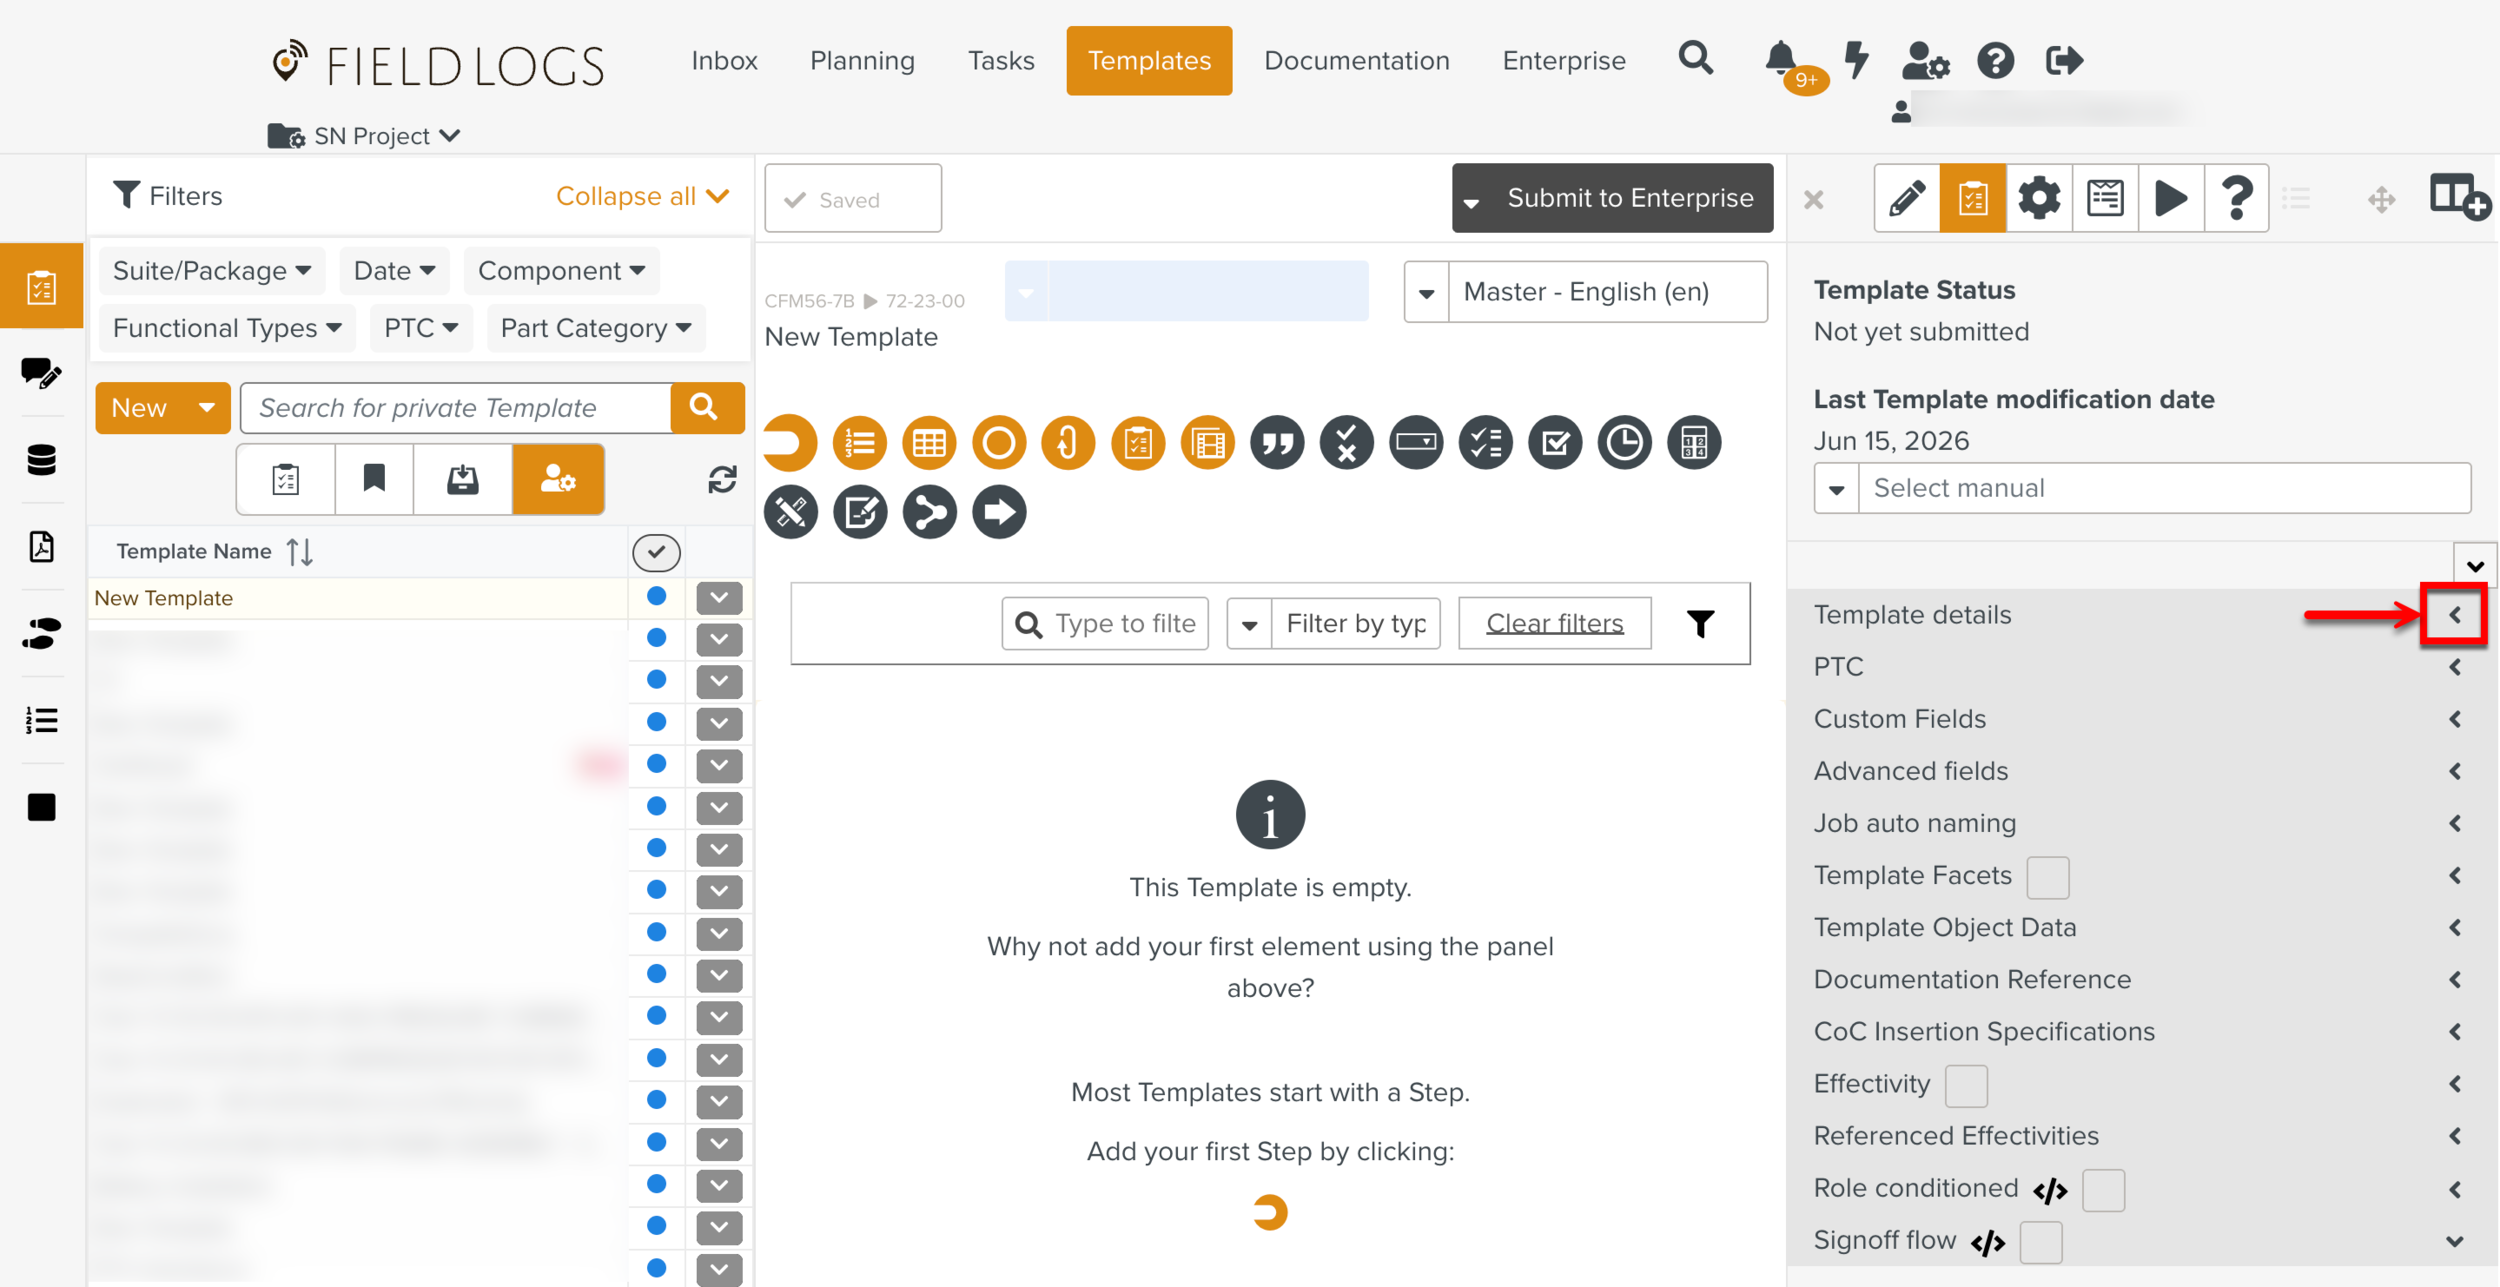Screen dimensions: 2500x1287
Task: Open the Date filter dropdown
Action: (394, 271)
